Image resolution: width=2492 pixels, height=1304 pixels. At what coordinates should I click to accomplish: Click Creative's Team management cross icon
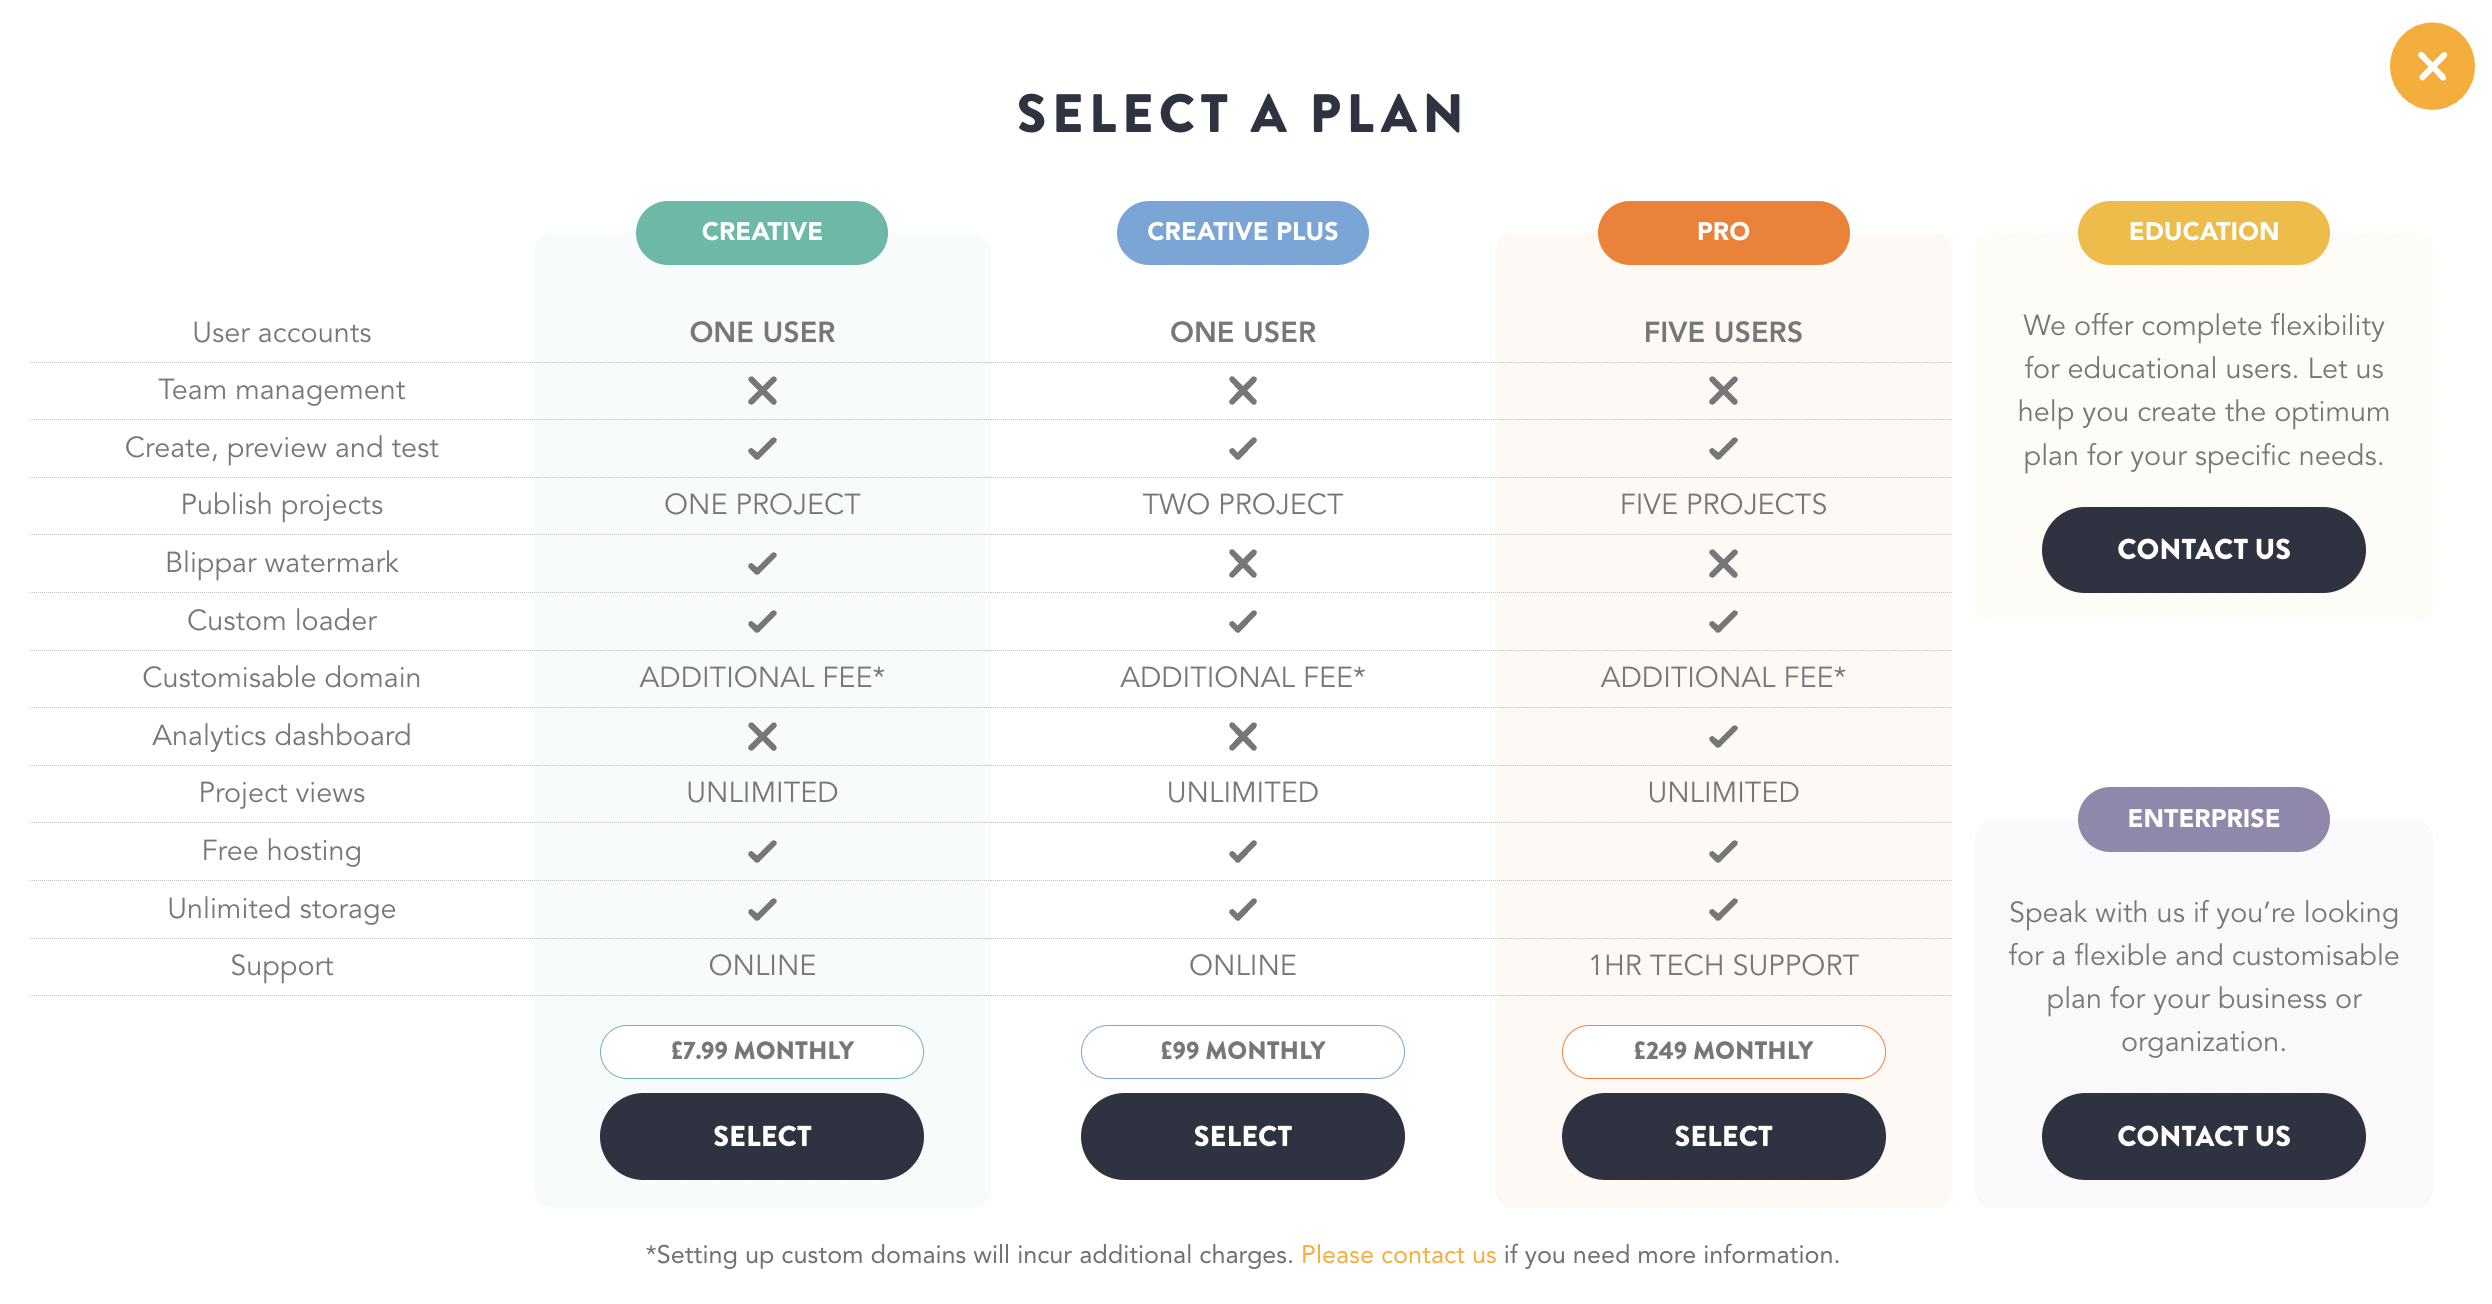pyautogui.click(x=762, y=390)
